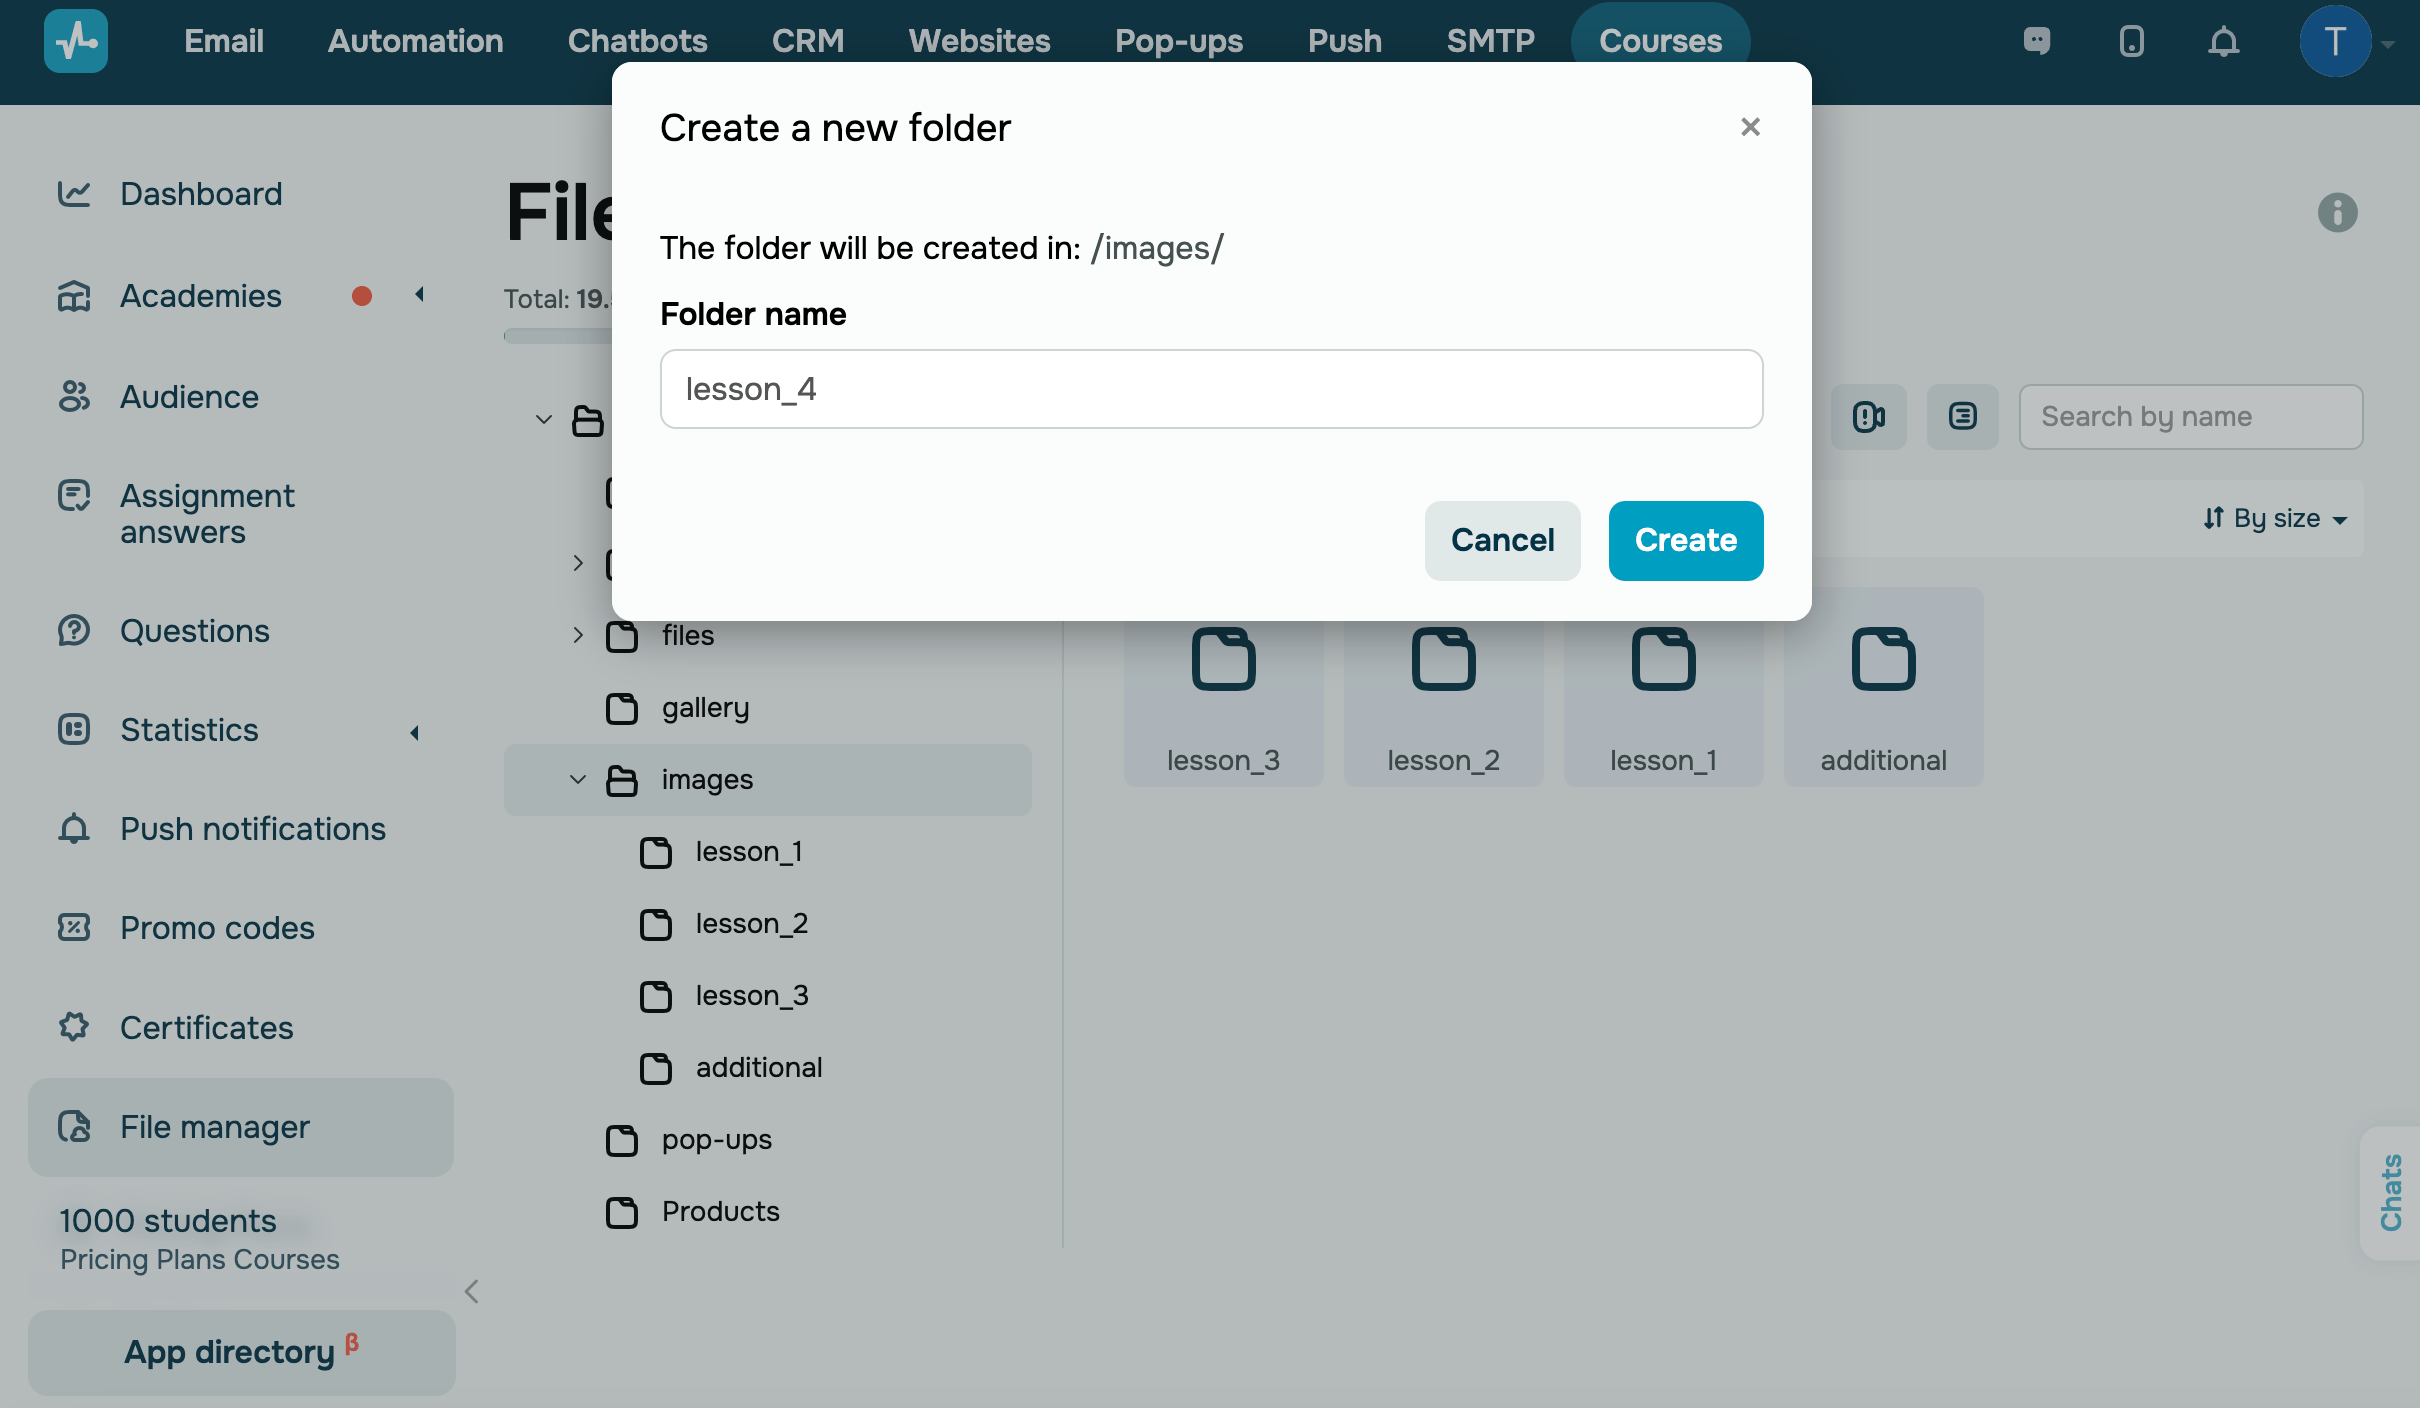This screenshot has height=1408, width=2420.
Task: Collapse the images folder in sidebar
Action: point(577,778)
